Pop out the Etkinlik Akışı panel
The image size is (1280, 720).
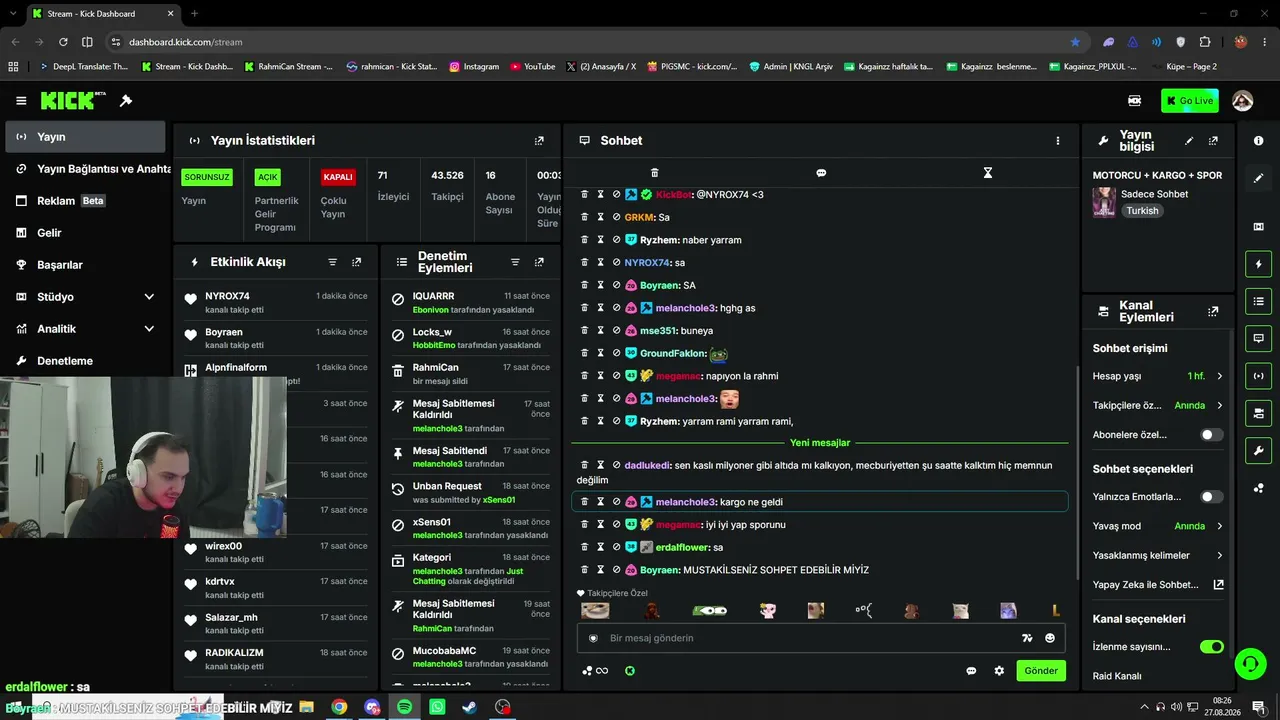pyautogui.click(x=356, y=262)
